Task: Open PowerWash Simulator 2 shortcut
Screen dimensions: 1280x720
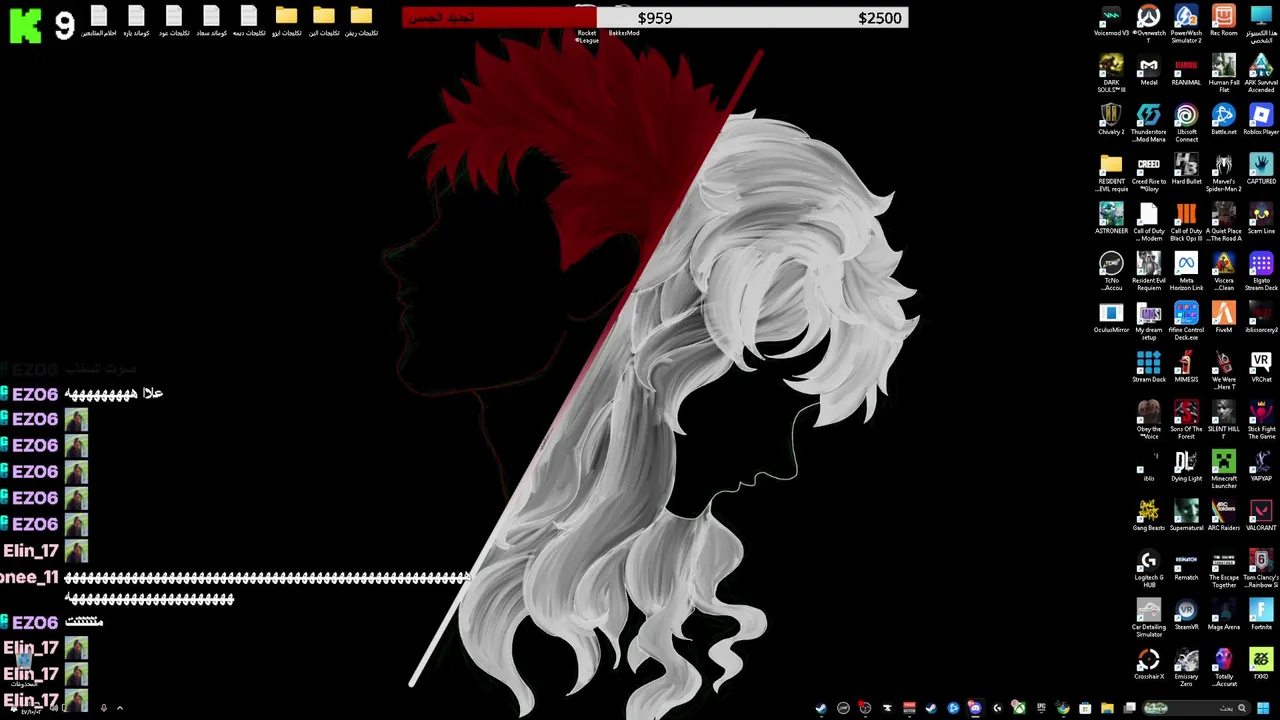Action: pyautogui.click(x=1186, y=23)
